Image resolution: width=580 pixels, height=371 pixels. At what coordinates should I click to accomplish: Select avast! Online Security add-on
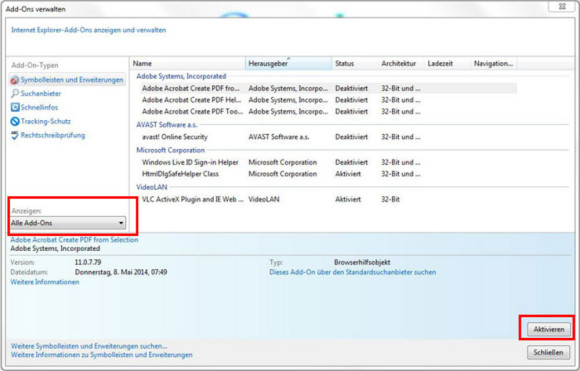(324, 137)
